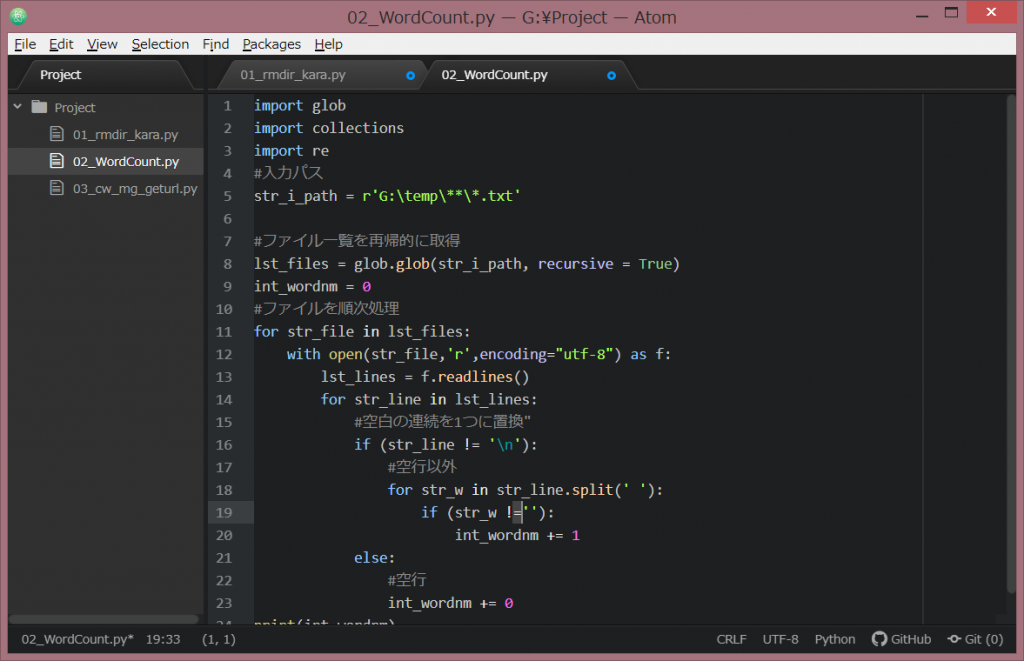This screenshot has width=1024, height=661.
Task: Click line number 23 in gutter
Action: coord(224,603)
